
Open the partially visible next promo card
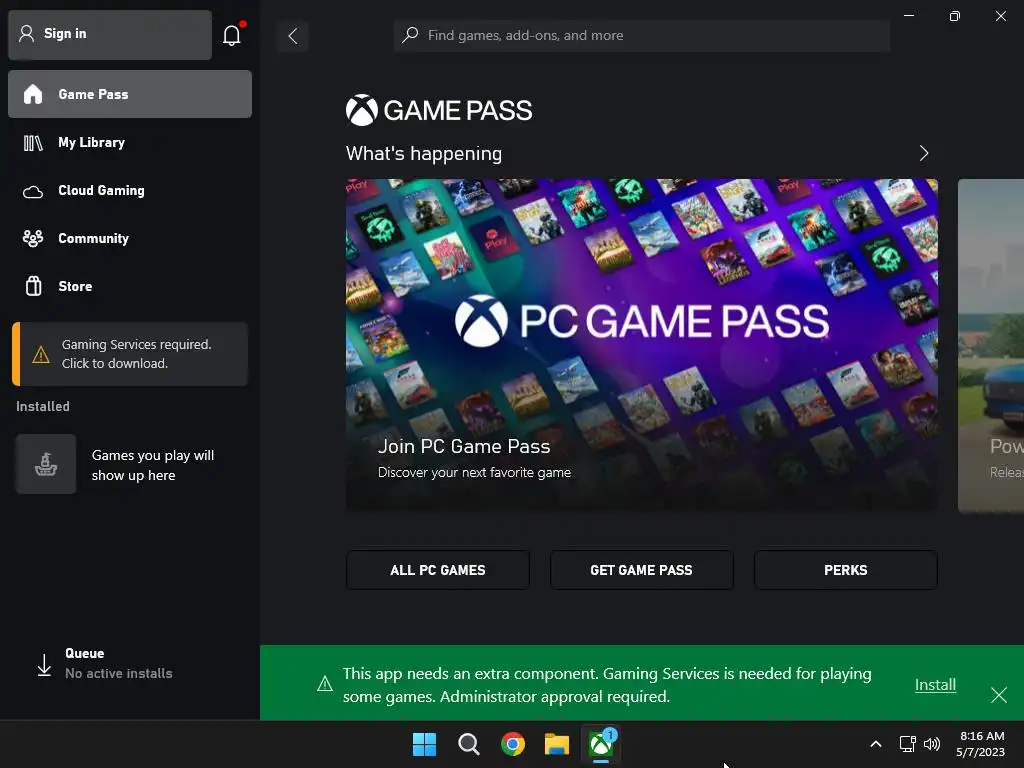coord(991,345)
